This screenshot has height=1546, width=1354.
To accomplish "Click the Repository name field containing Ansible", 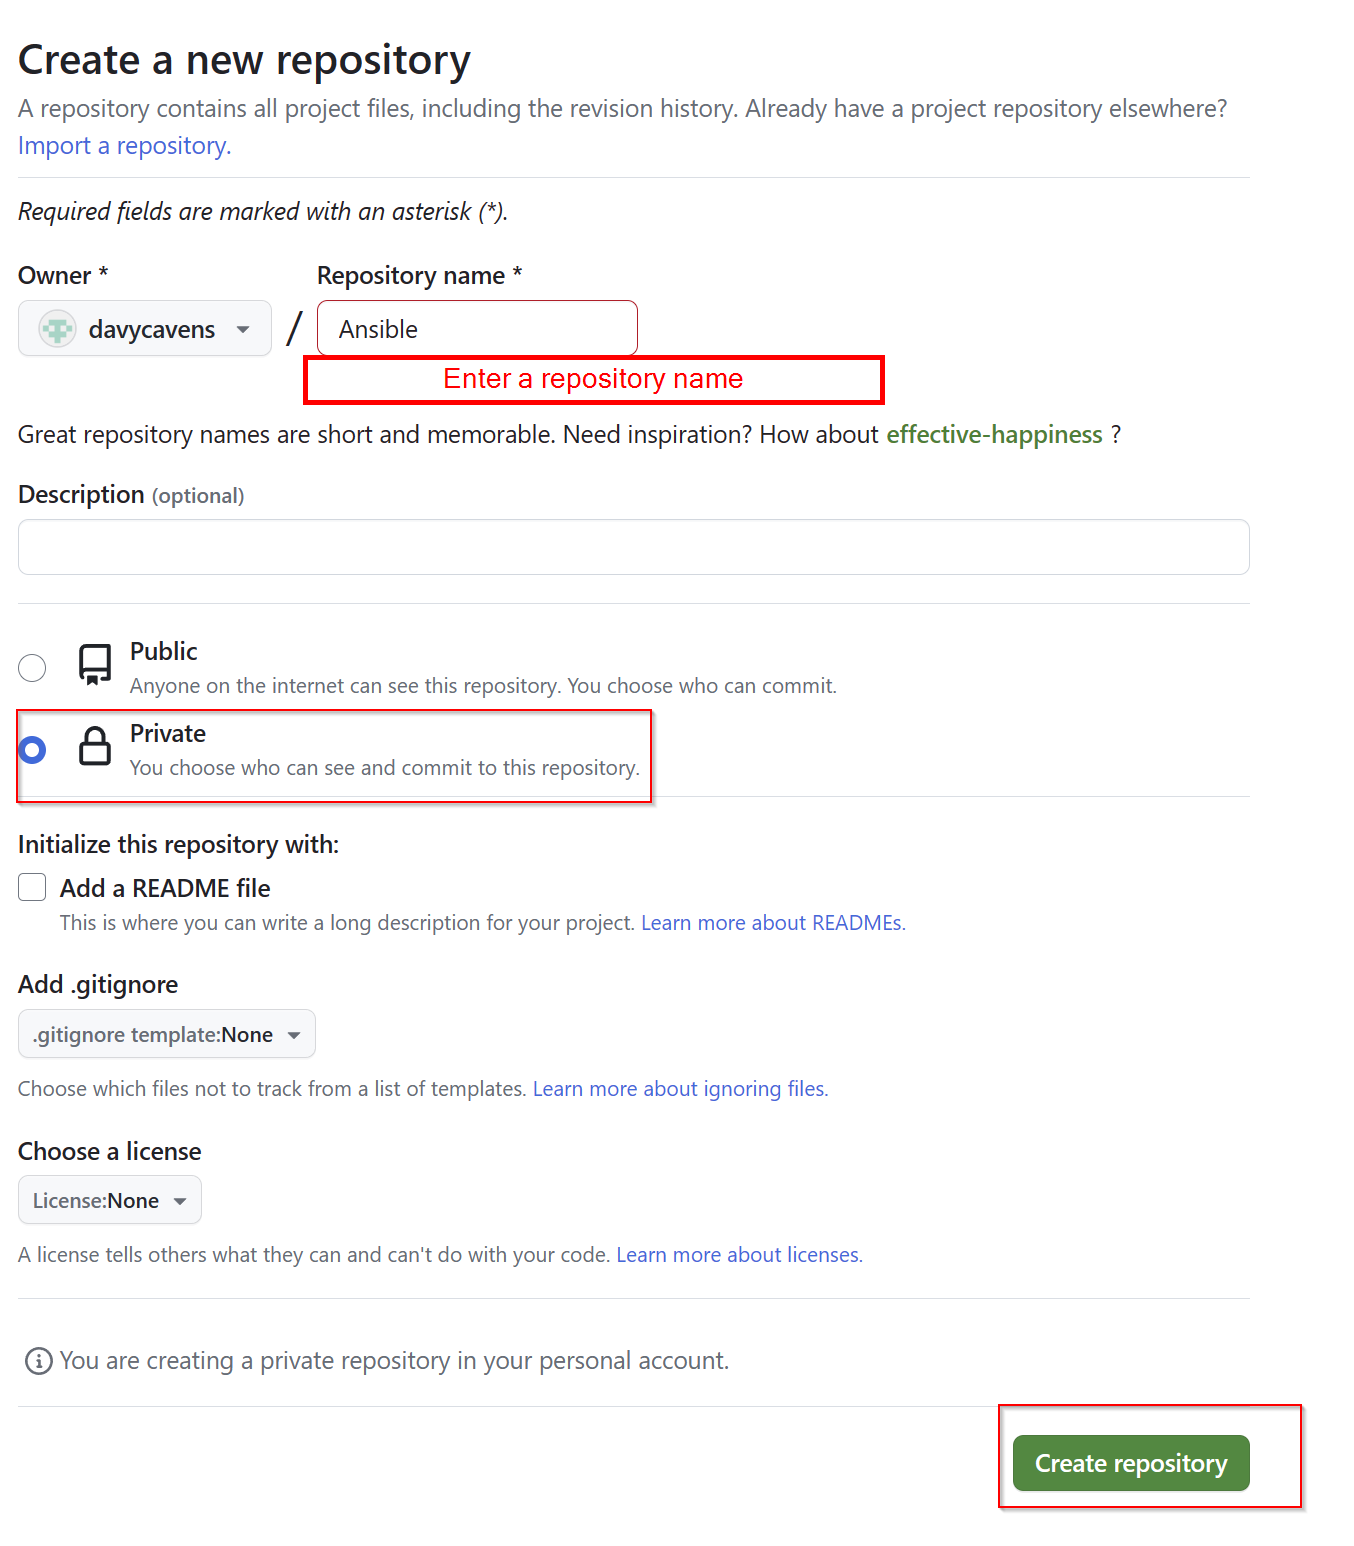I will coord(477,328).
